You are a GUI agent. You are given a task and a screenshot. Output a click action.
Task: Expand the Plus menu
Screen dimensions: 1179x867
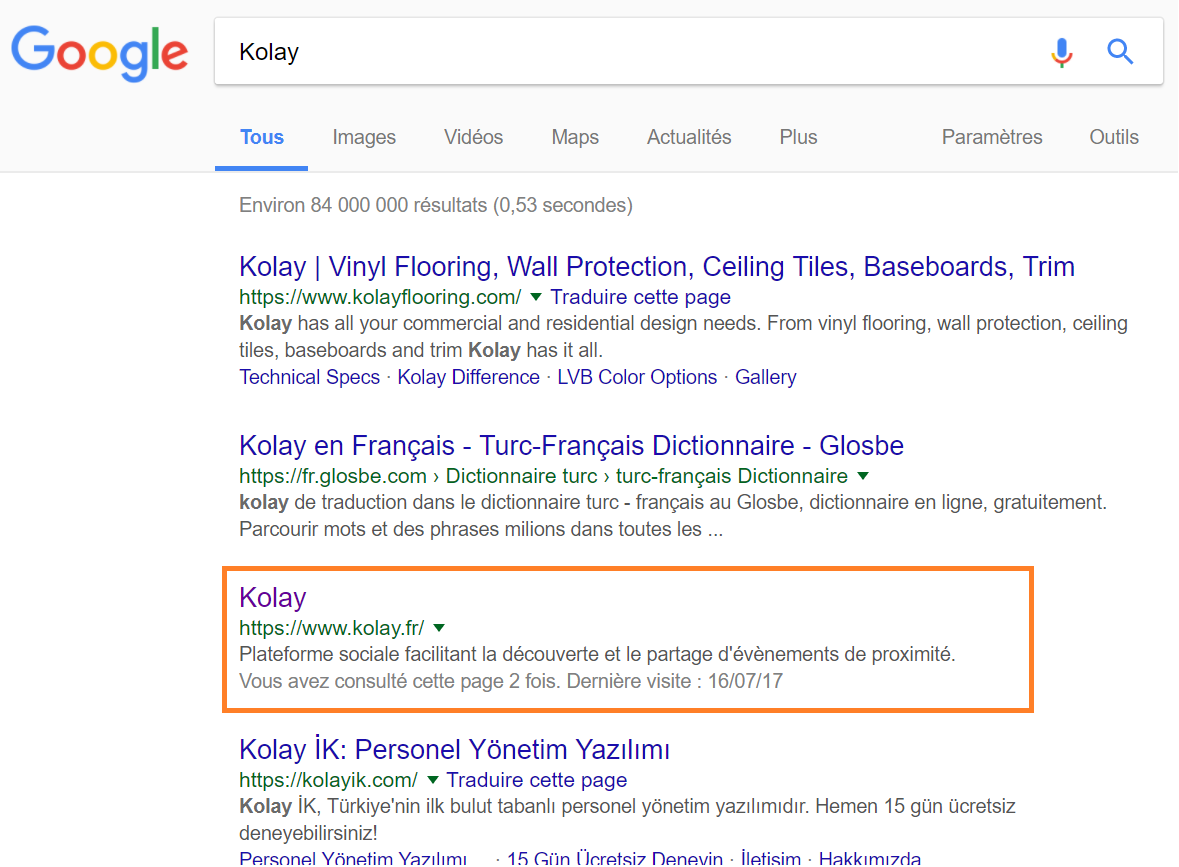pyautogui.click(x=798, y=137)
